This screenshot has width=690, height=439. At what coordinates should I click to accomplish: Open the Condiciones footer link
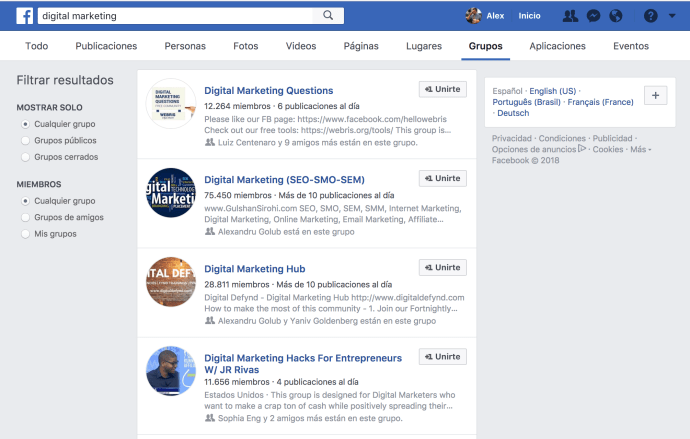pyautogui.click(x=562, y=138)
